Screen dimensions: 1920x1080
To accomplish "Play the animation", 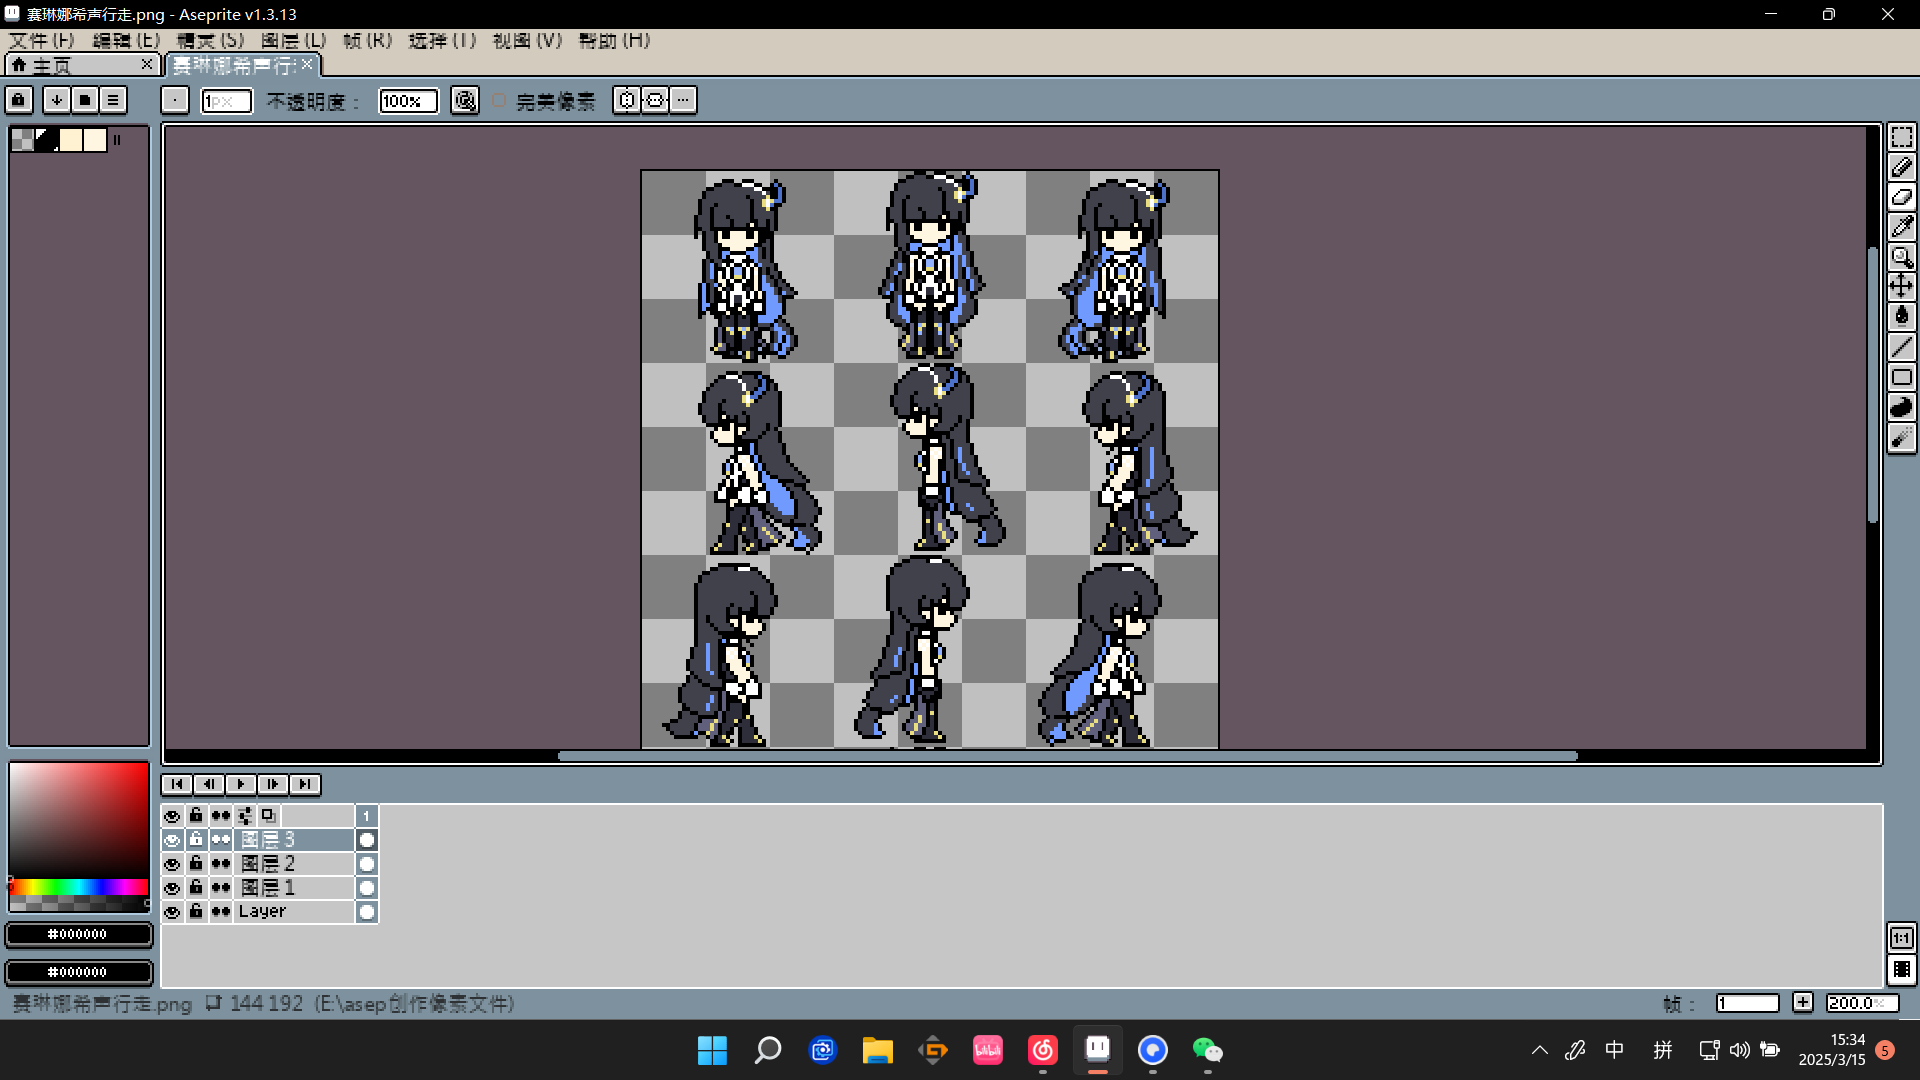I will 241,785.
